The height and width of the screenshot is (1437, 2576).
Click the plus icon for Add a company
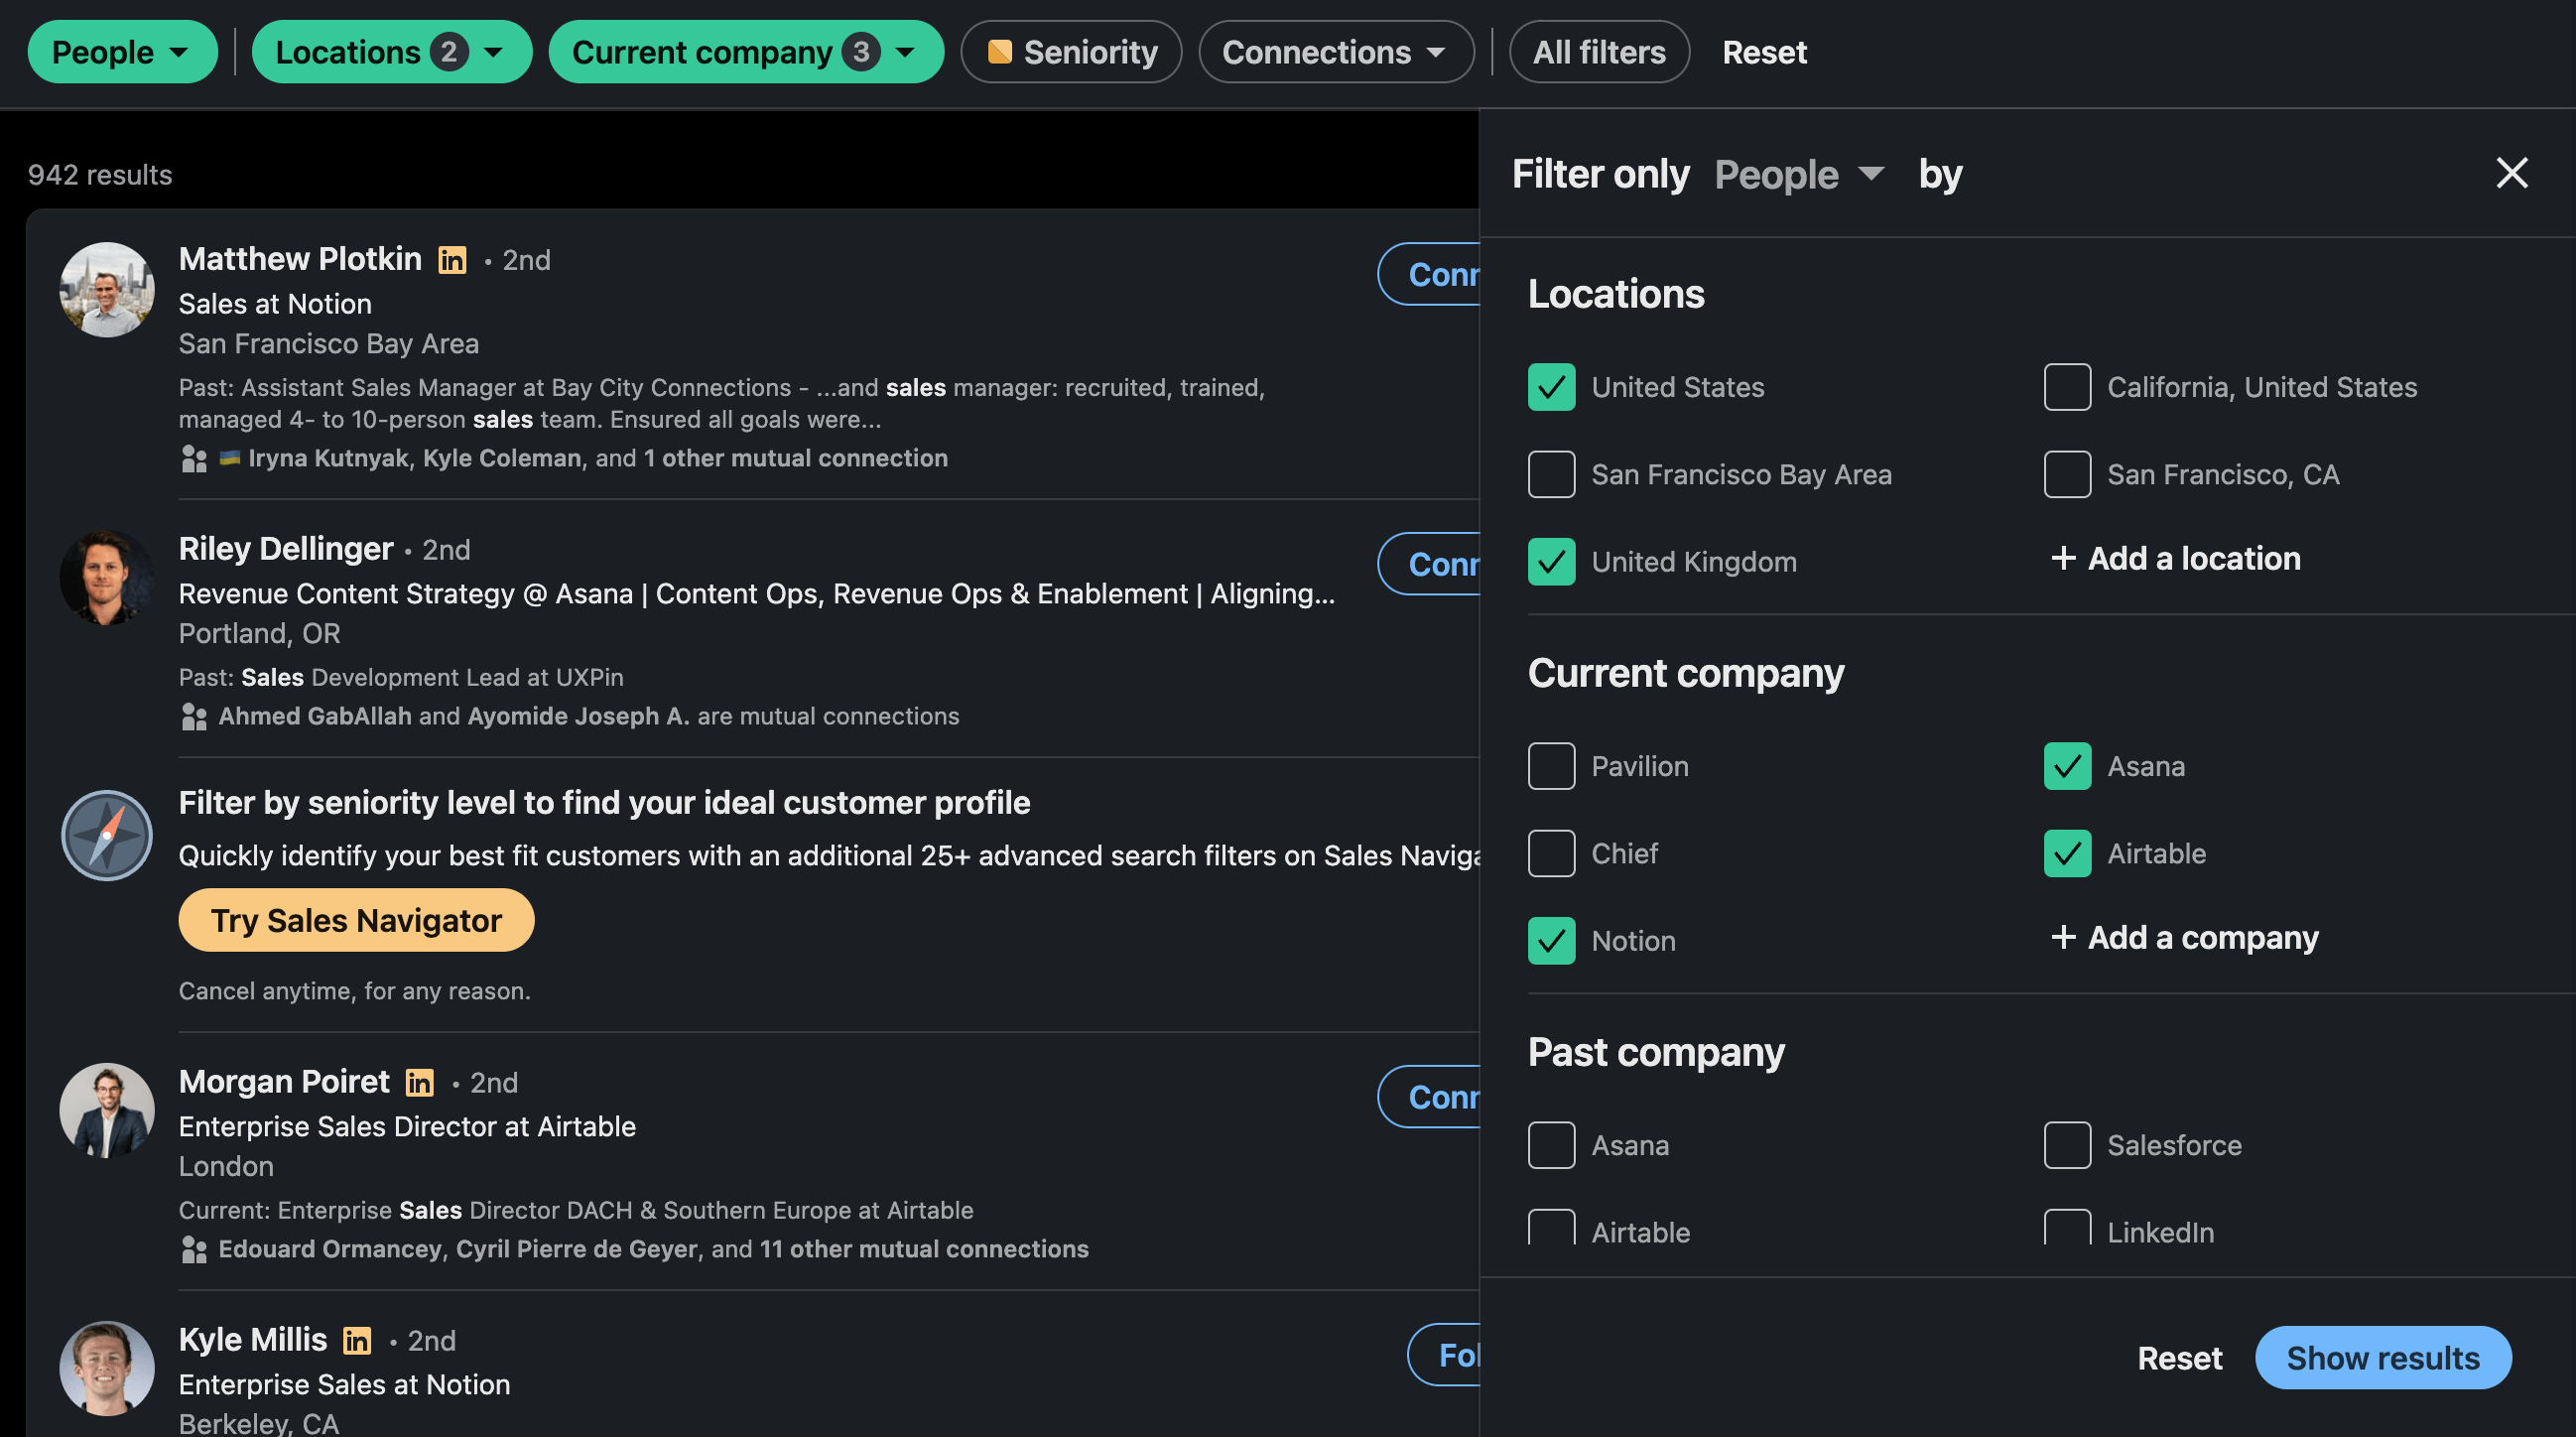point(2062,937)
